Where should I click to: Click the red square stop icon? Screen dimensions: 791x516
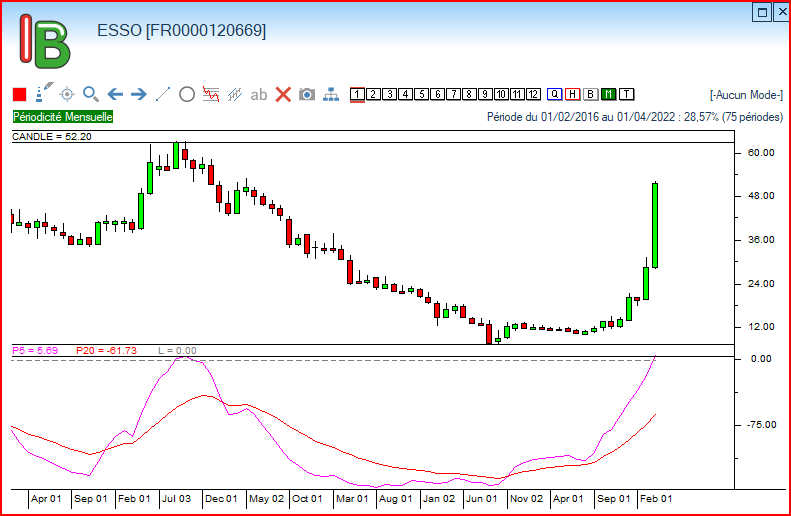click(x=19, y=94)
